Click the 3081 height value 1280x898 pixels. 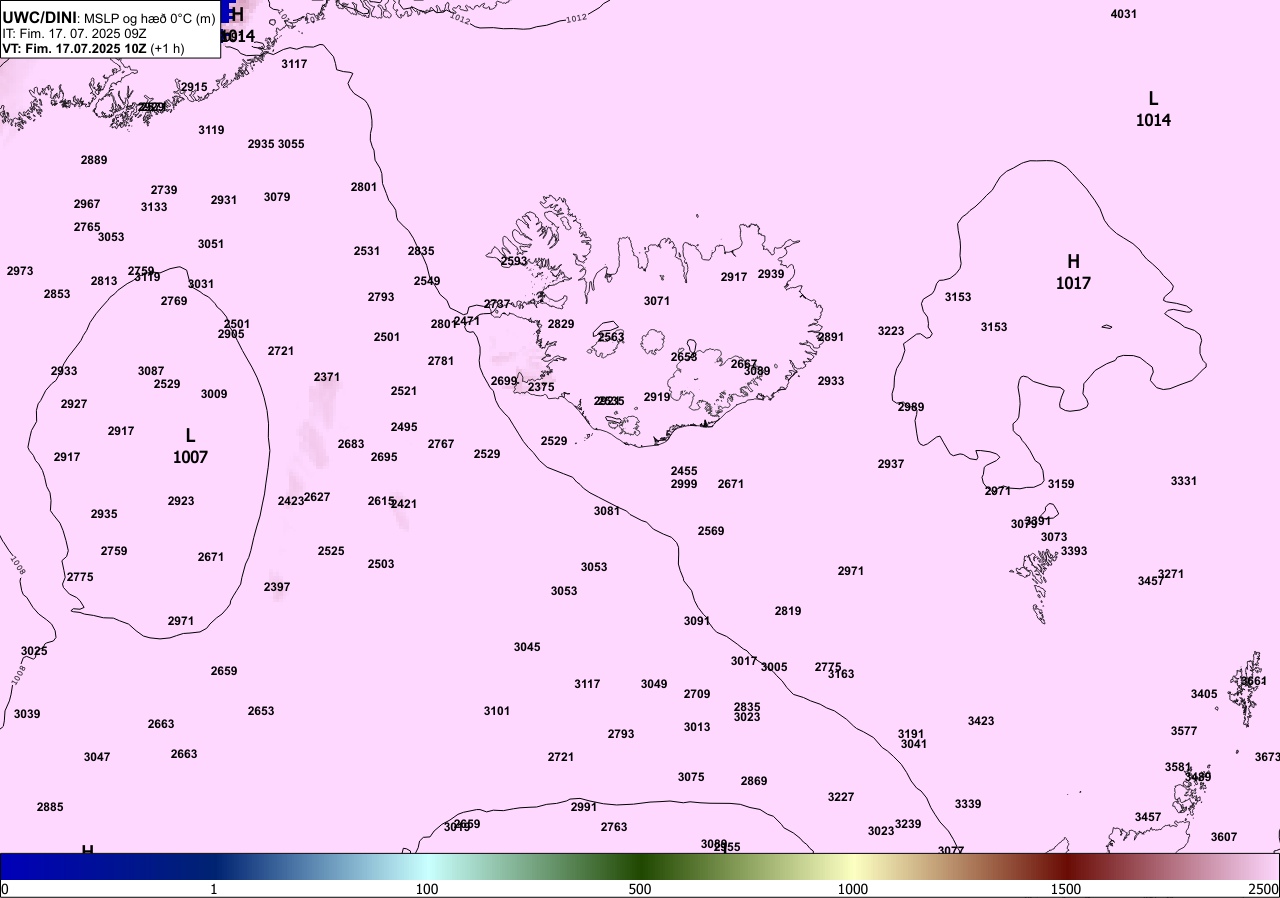607,511
